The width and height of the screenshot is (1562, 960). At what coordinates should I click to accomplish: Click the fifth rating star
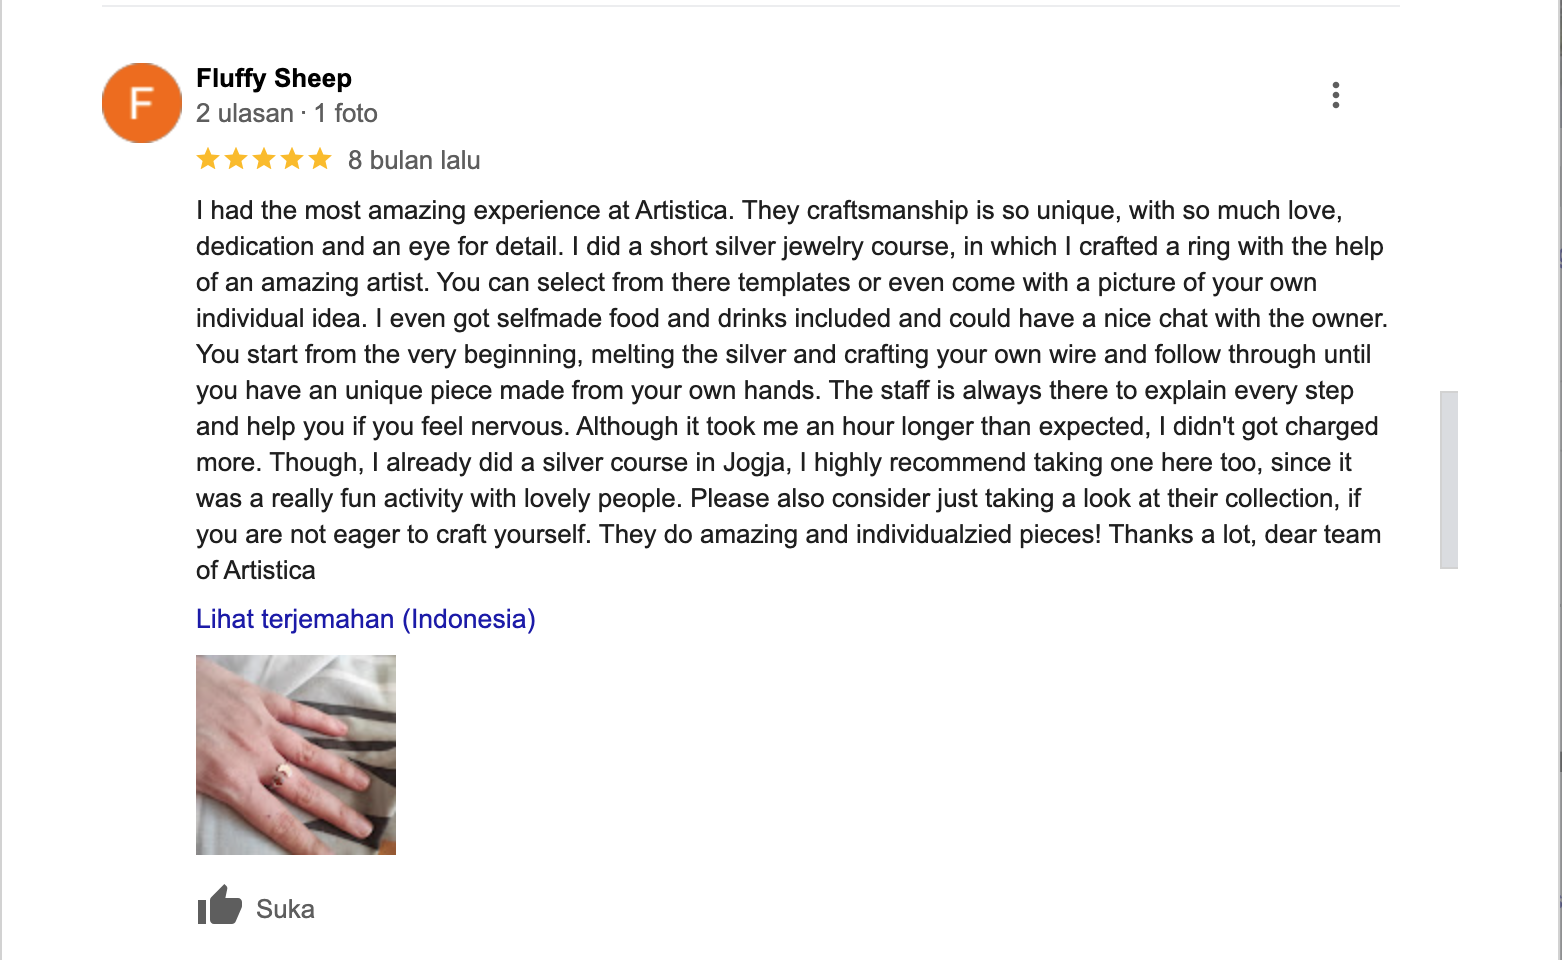(320, 159)
